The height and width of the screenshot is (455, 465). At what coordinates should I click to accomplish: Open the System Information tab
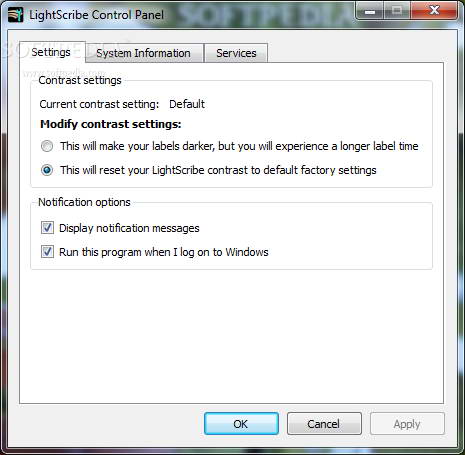coord(144,53)
